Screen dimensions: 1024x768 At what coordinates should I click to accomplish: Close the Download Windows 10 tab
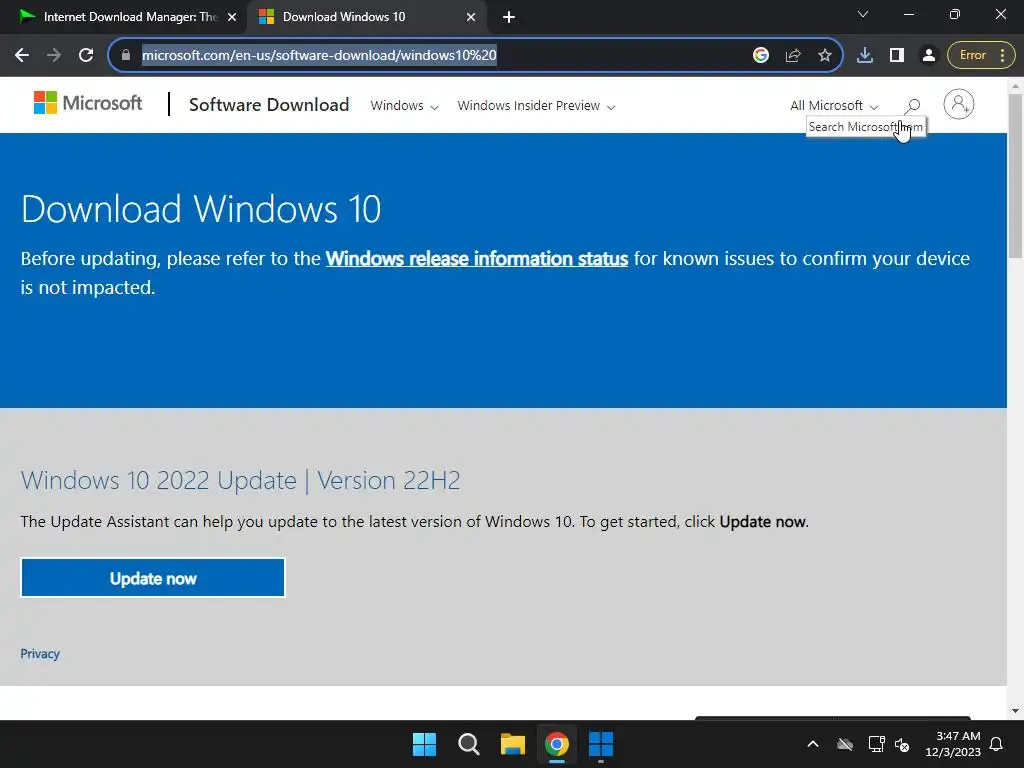(471, 18)
